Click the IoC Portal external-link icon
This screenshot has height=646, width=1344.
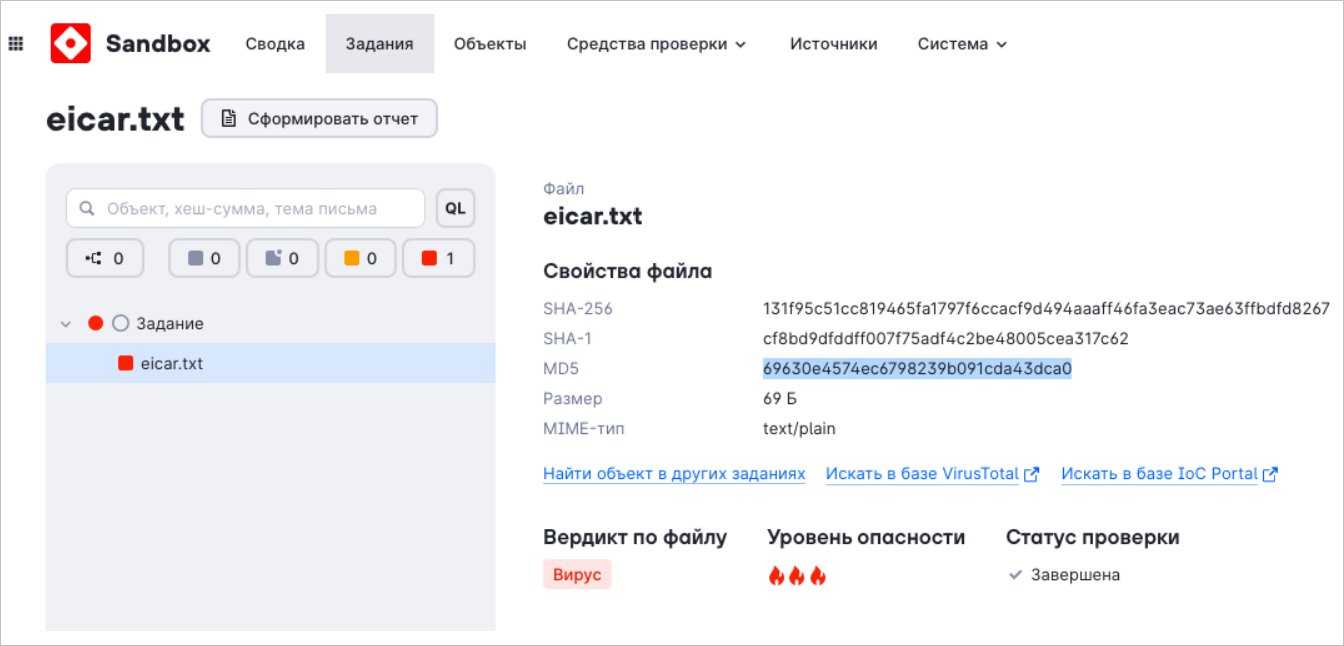(x=1270, y=475)
